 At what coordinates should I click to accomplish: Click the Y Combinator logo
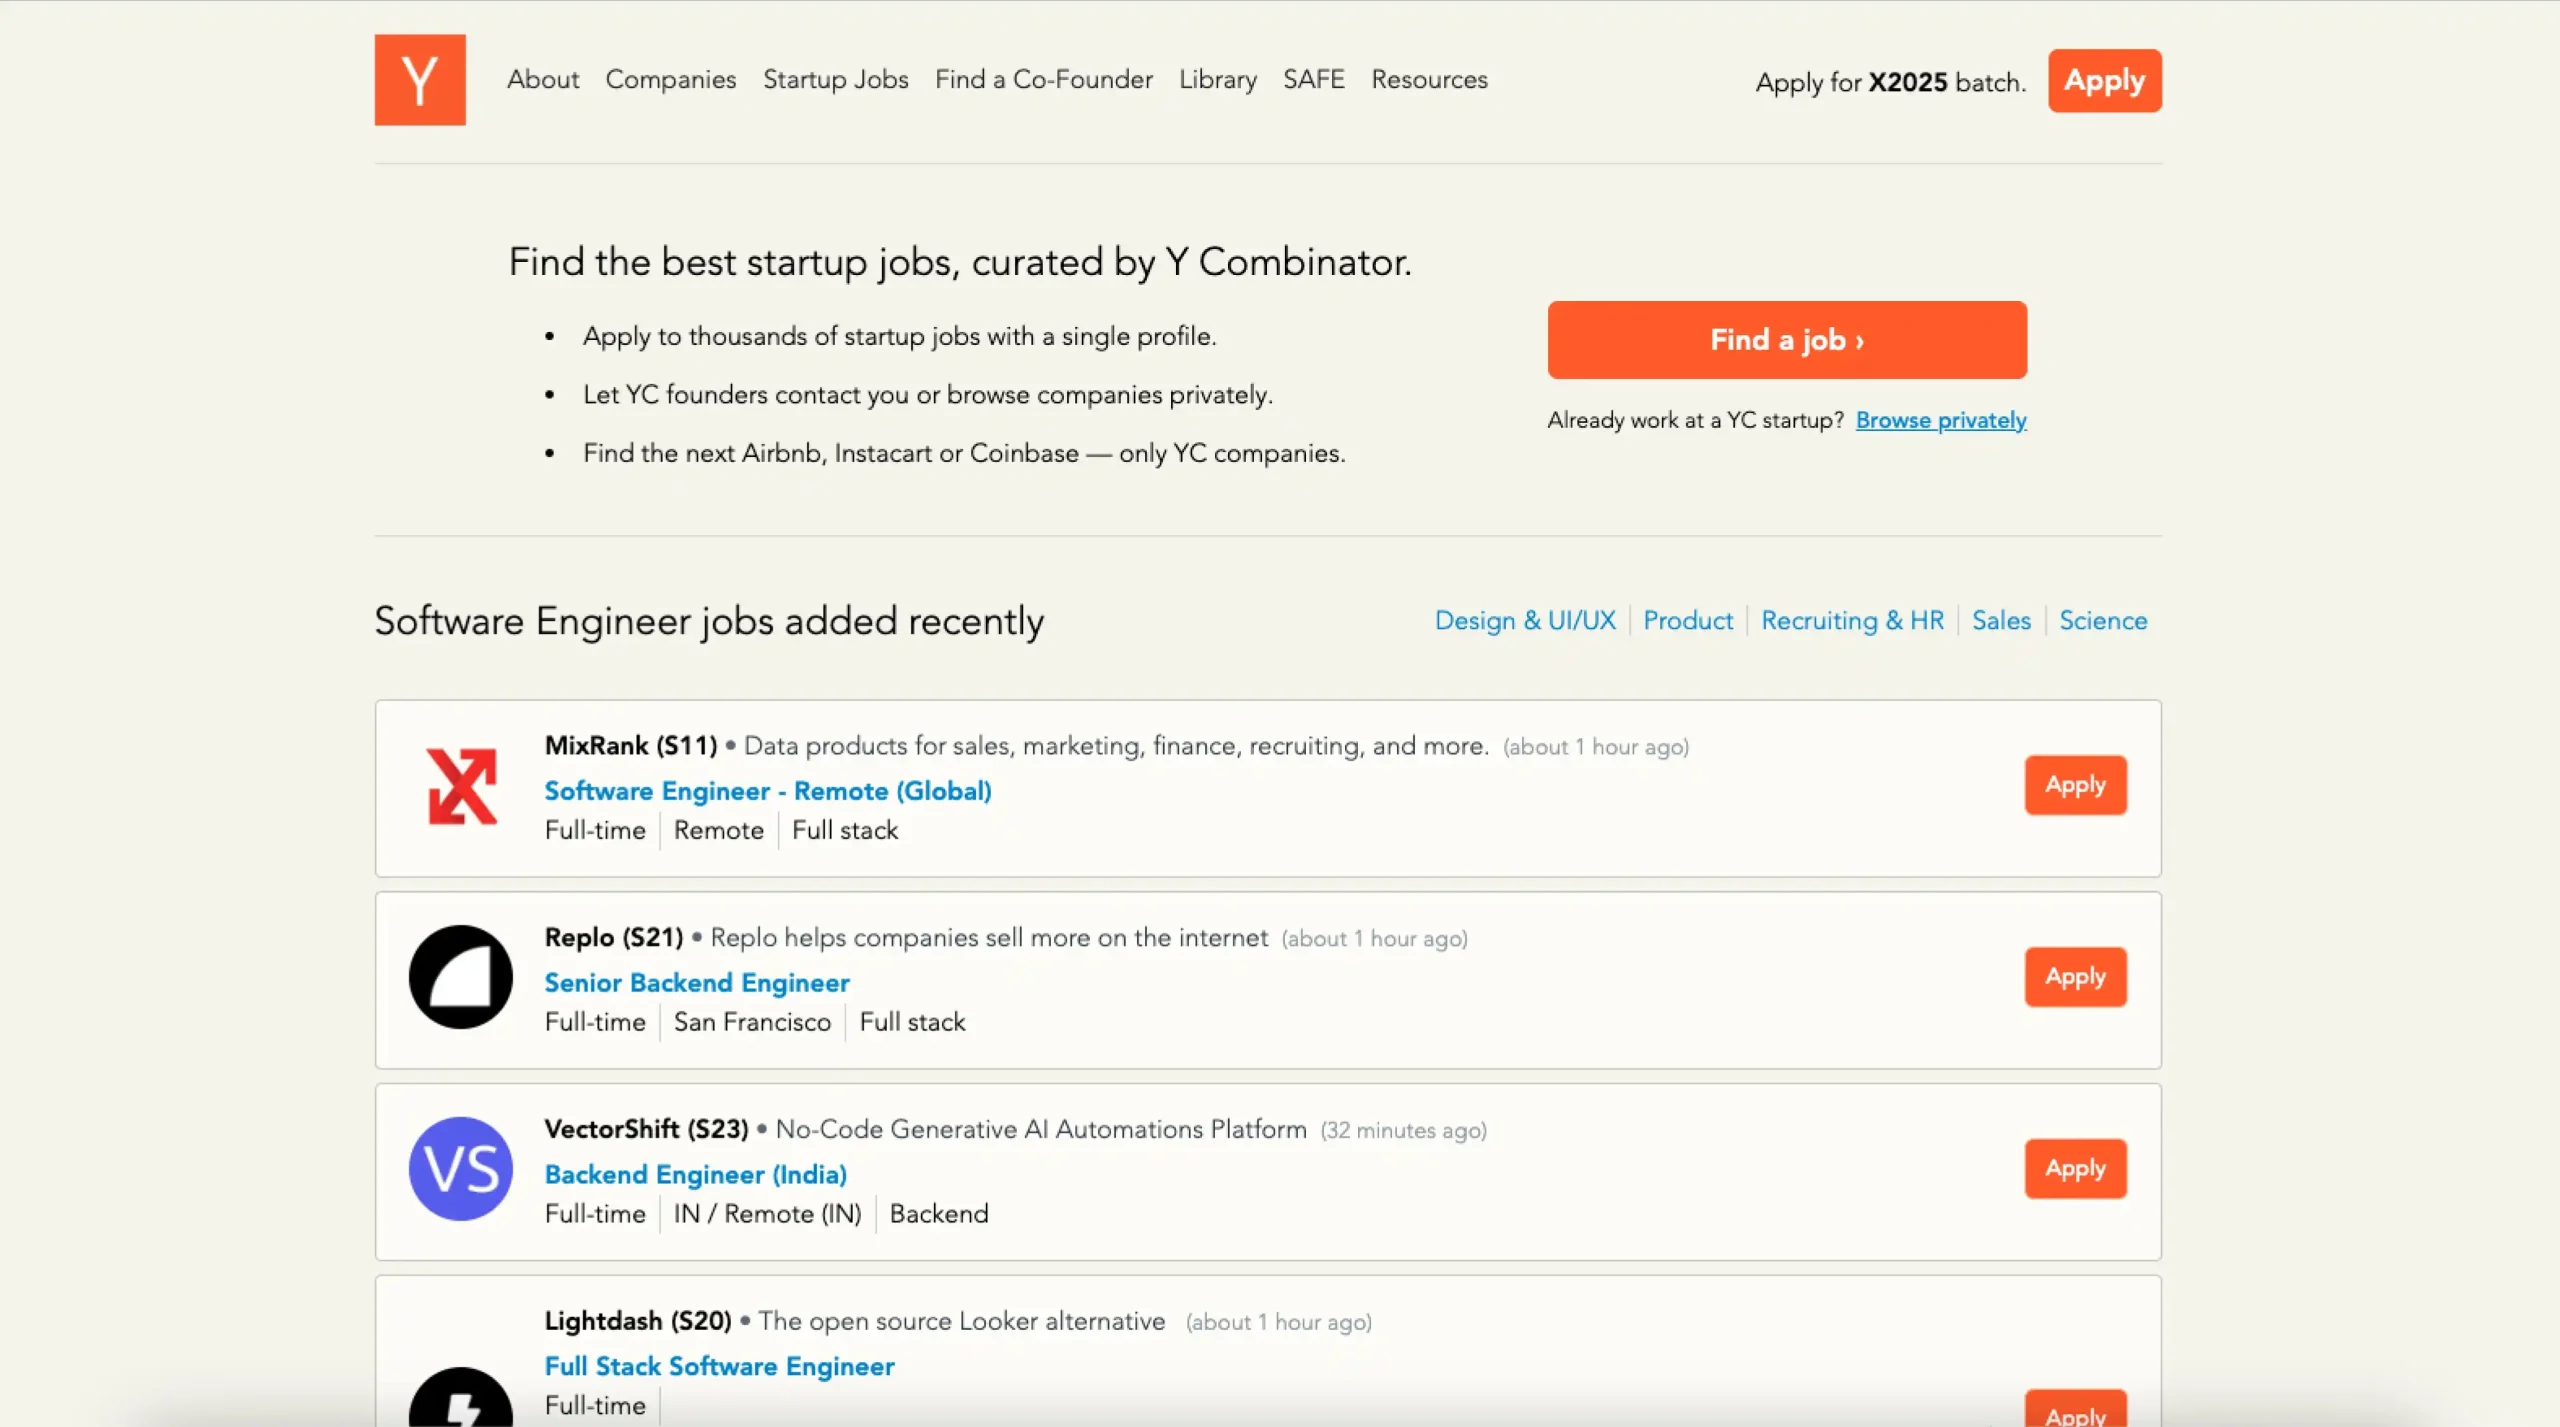pos(420,80)
